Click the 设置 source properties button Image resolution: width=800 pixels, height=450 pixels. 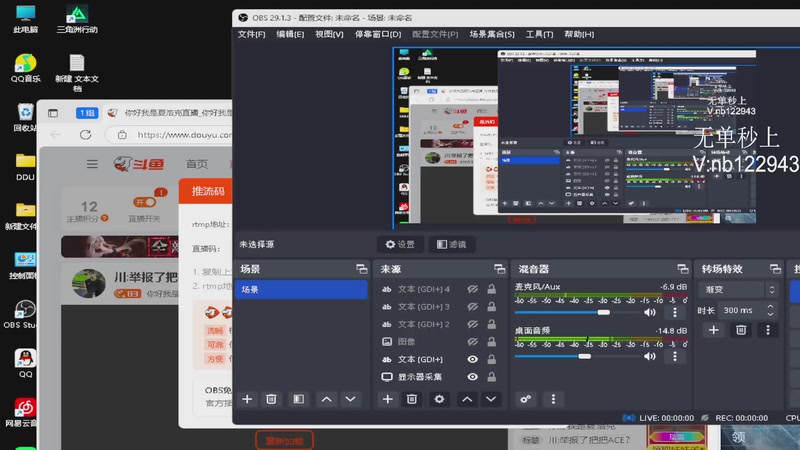coord(400,244)
